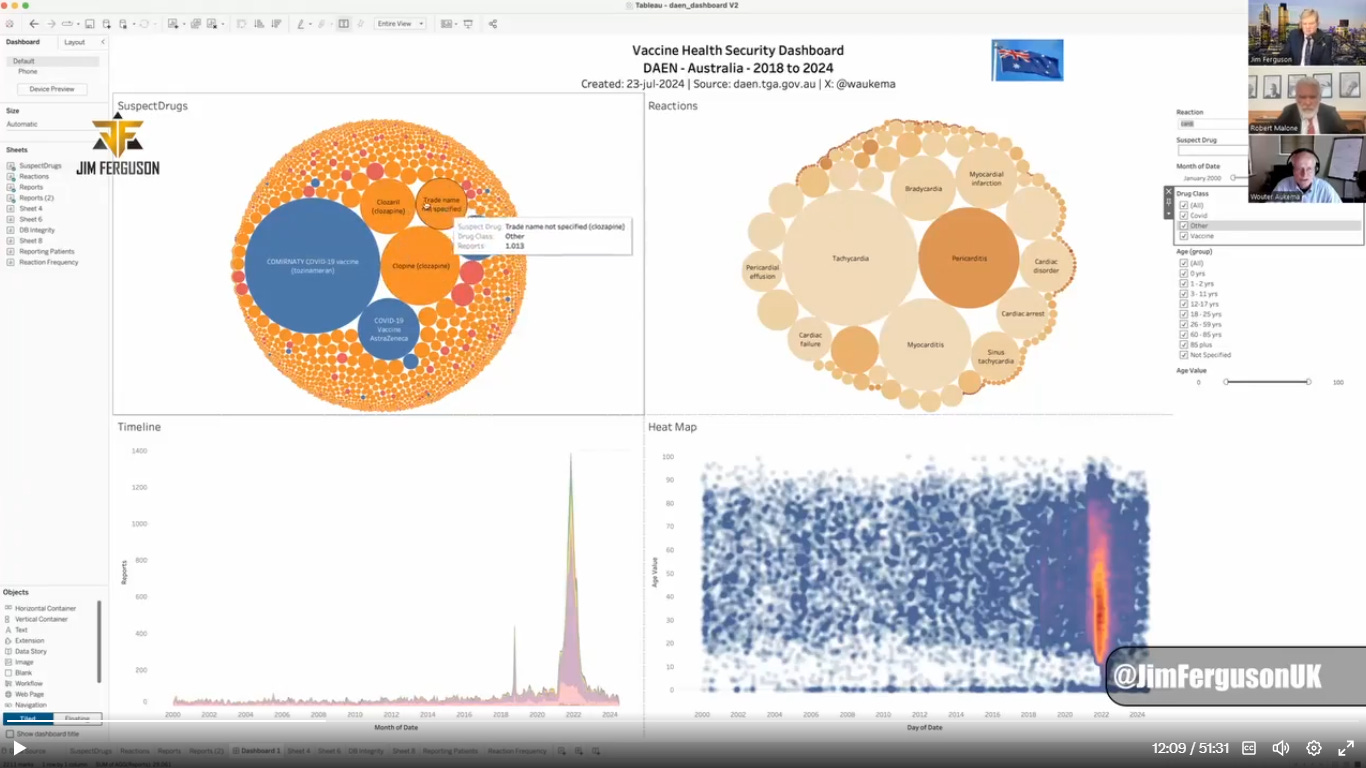Open the DB Integrity sheet tab

366,750
